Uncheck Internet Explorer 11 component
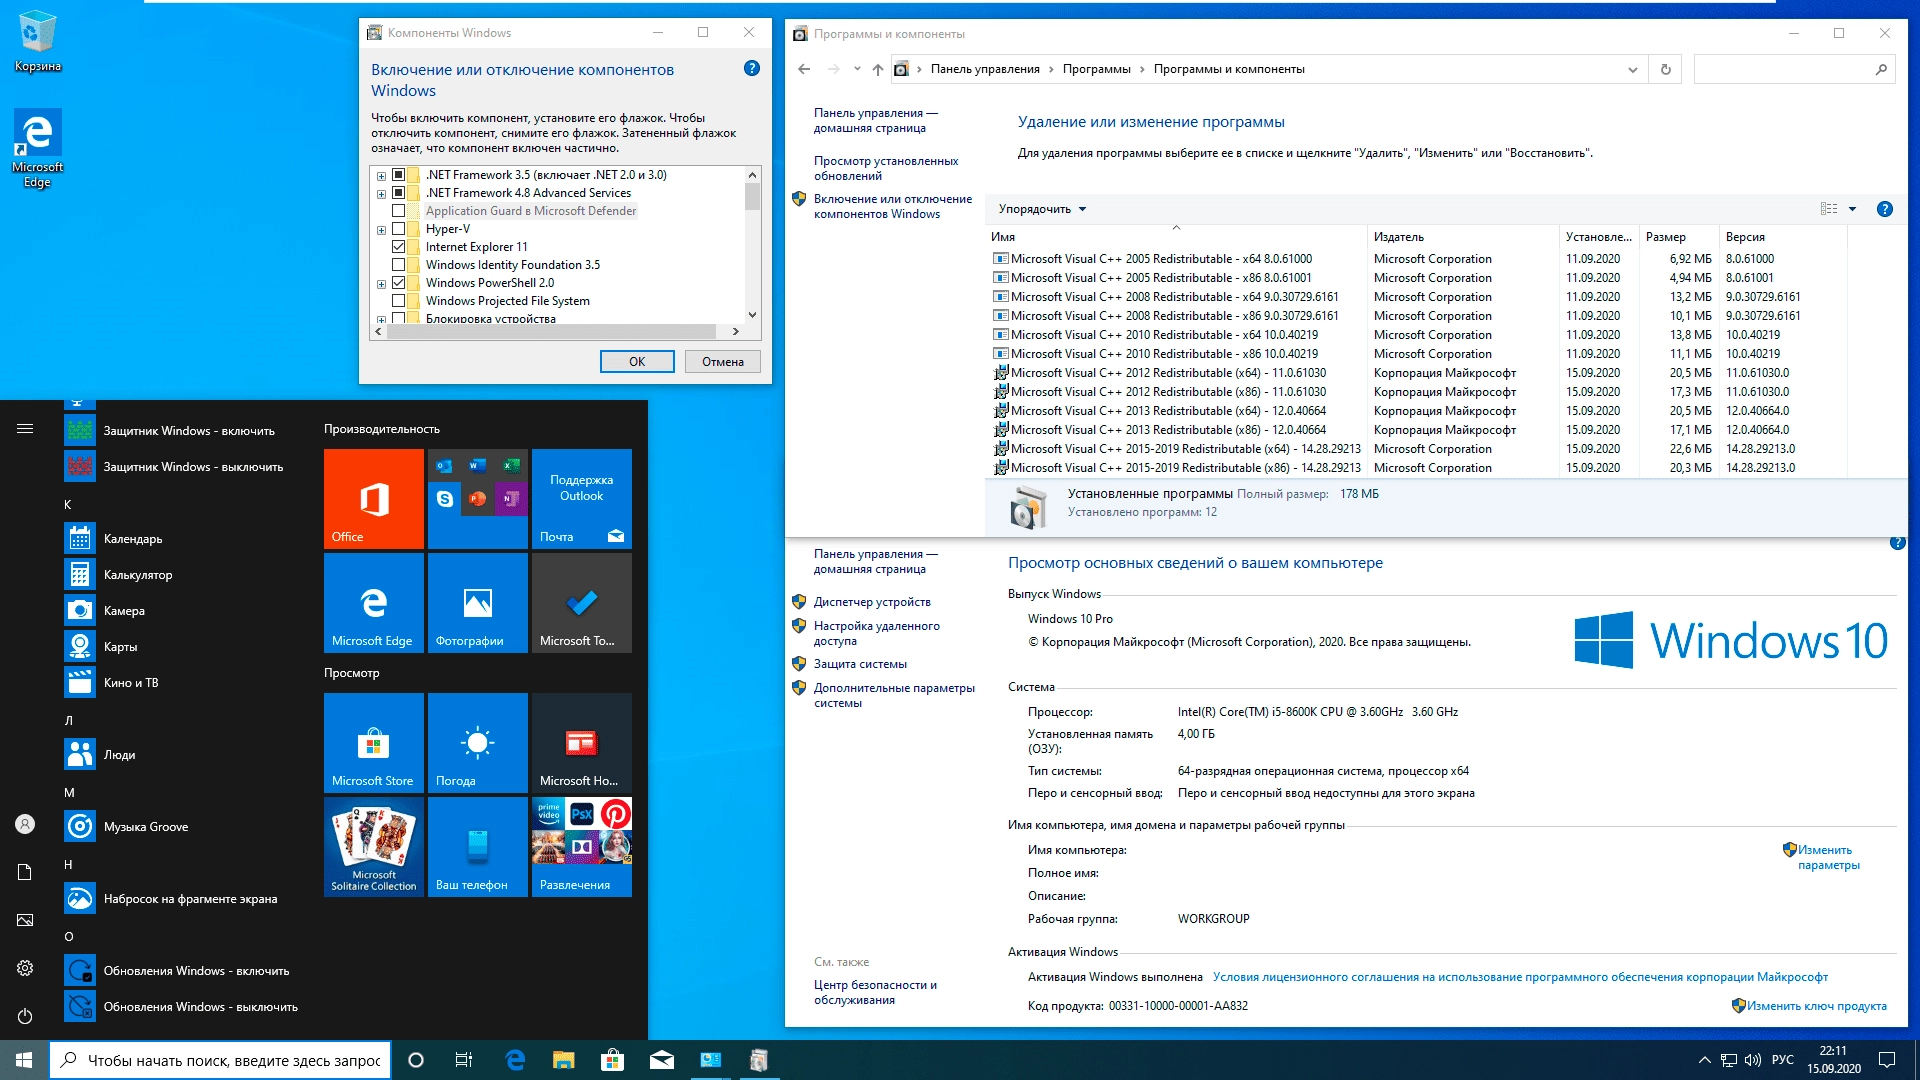The image size is (1920, 1080). [398, 247]
